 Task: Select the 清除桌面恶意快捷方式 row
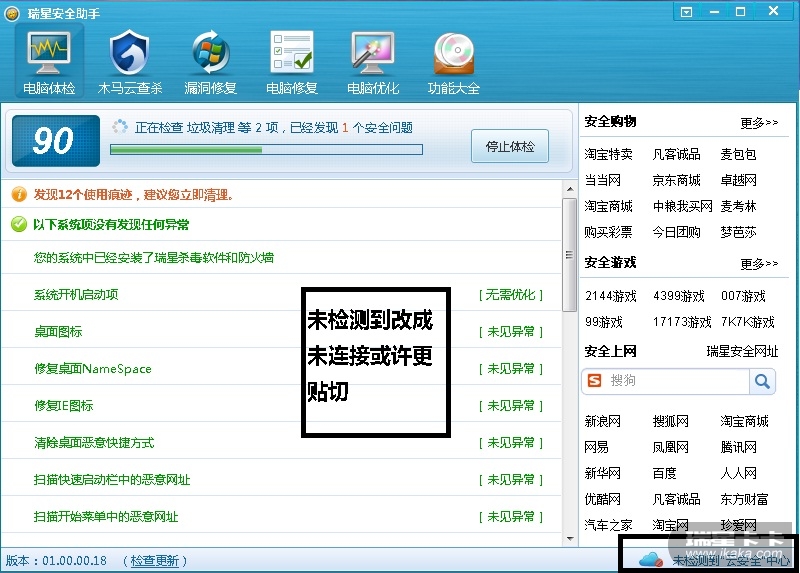281,442
